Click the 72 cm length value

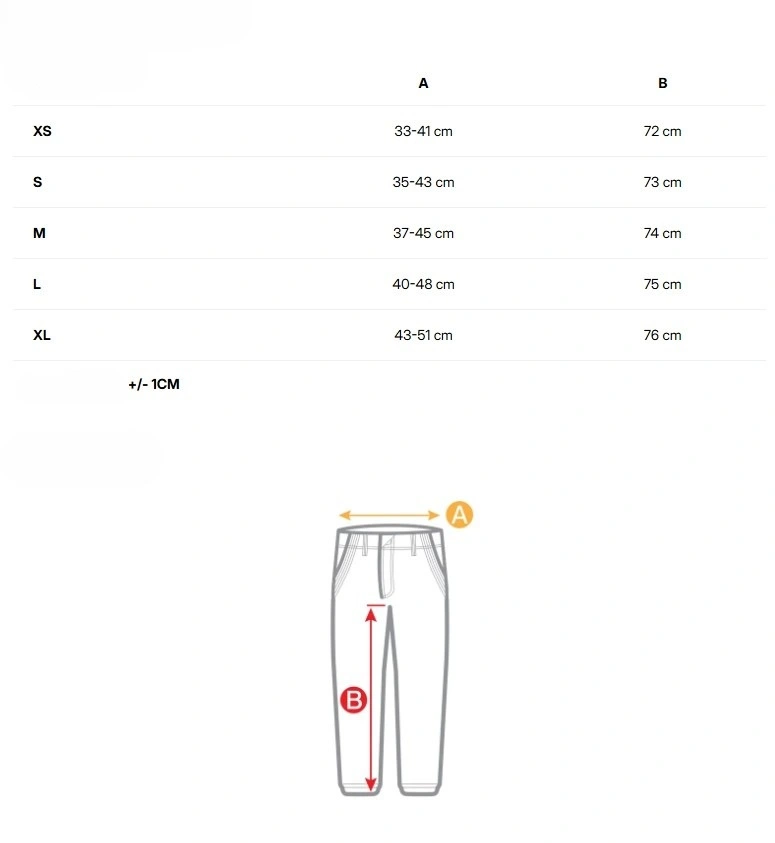pos(663,131)
